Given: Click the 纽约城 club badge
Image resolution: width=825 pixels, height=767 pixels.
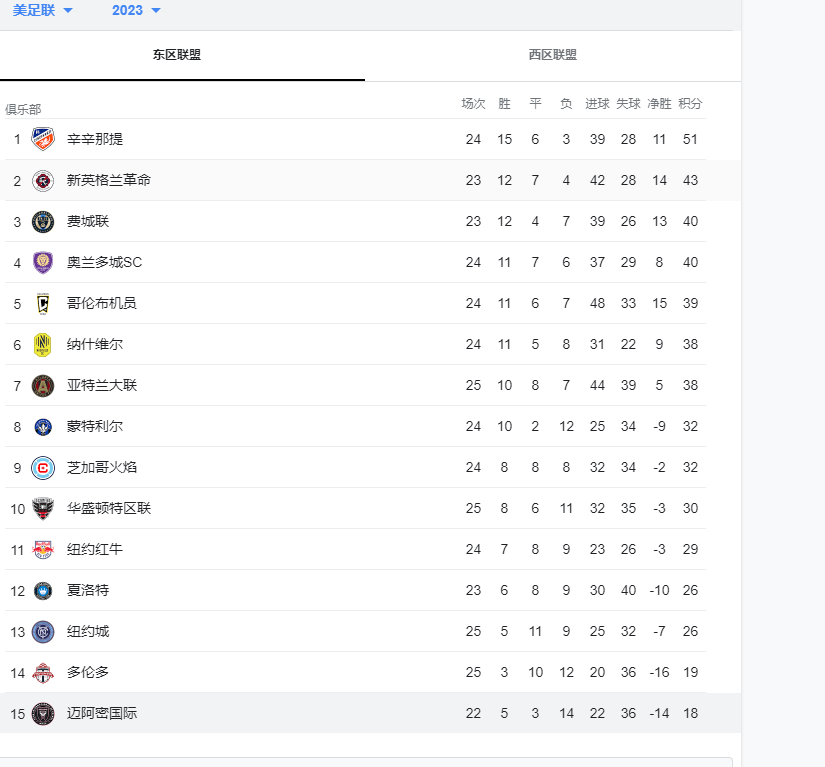Looking at the screenshot, I should pyautogui.click(x=43, y=632).
